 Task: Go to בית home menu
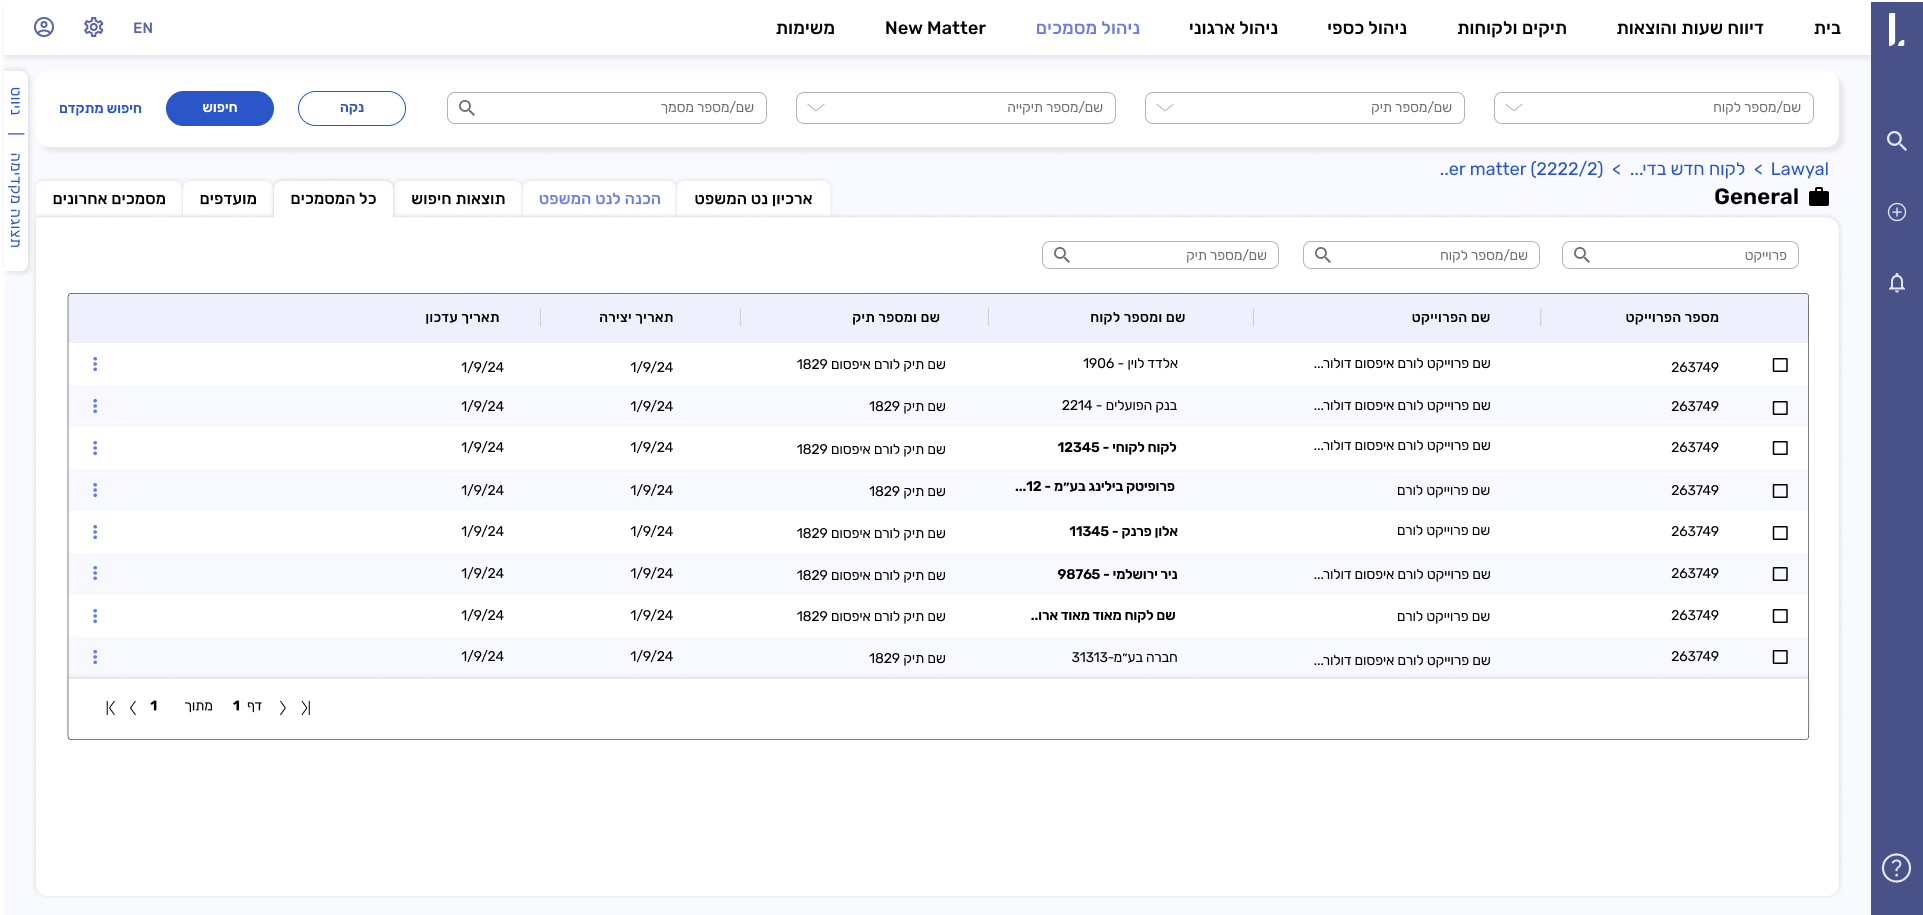(x=1827, y=28)
